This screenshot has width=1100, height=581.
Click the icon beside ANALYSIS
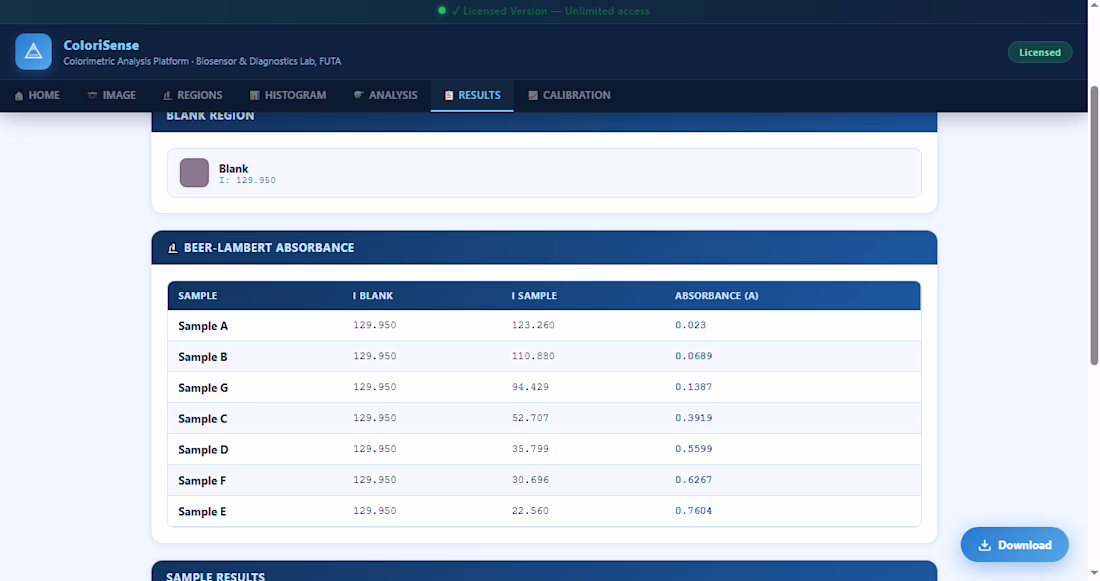tap(358, 95)
